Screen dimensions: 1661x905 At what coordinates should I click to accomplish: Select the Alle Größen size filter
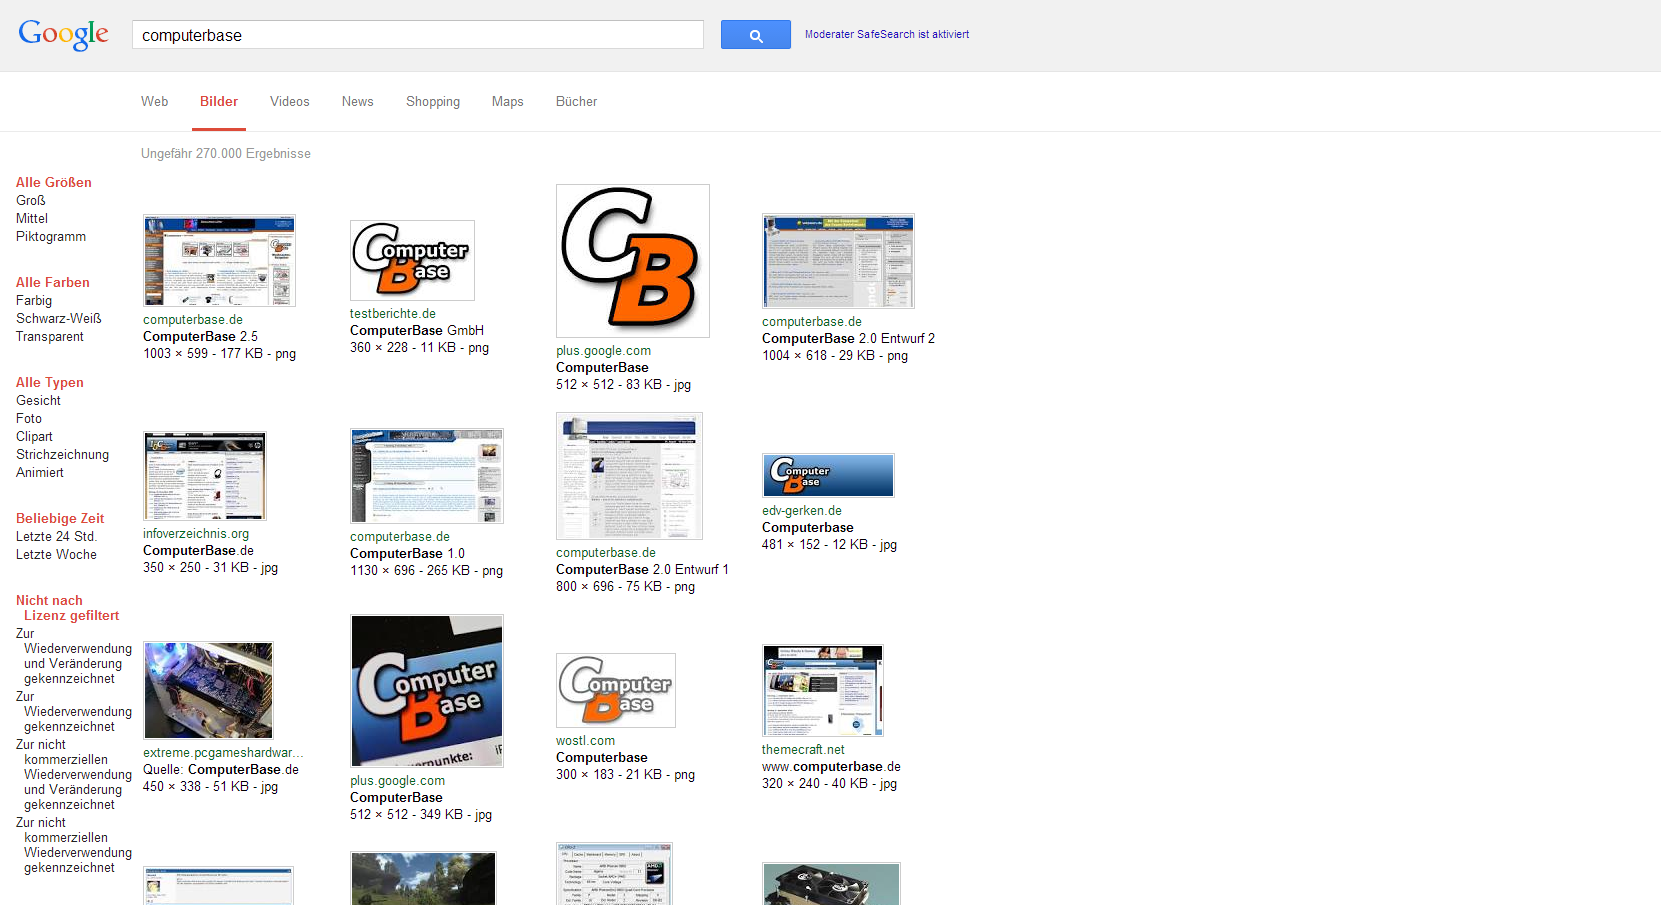(x=54, y=182)
